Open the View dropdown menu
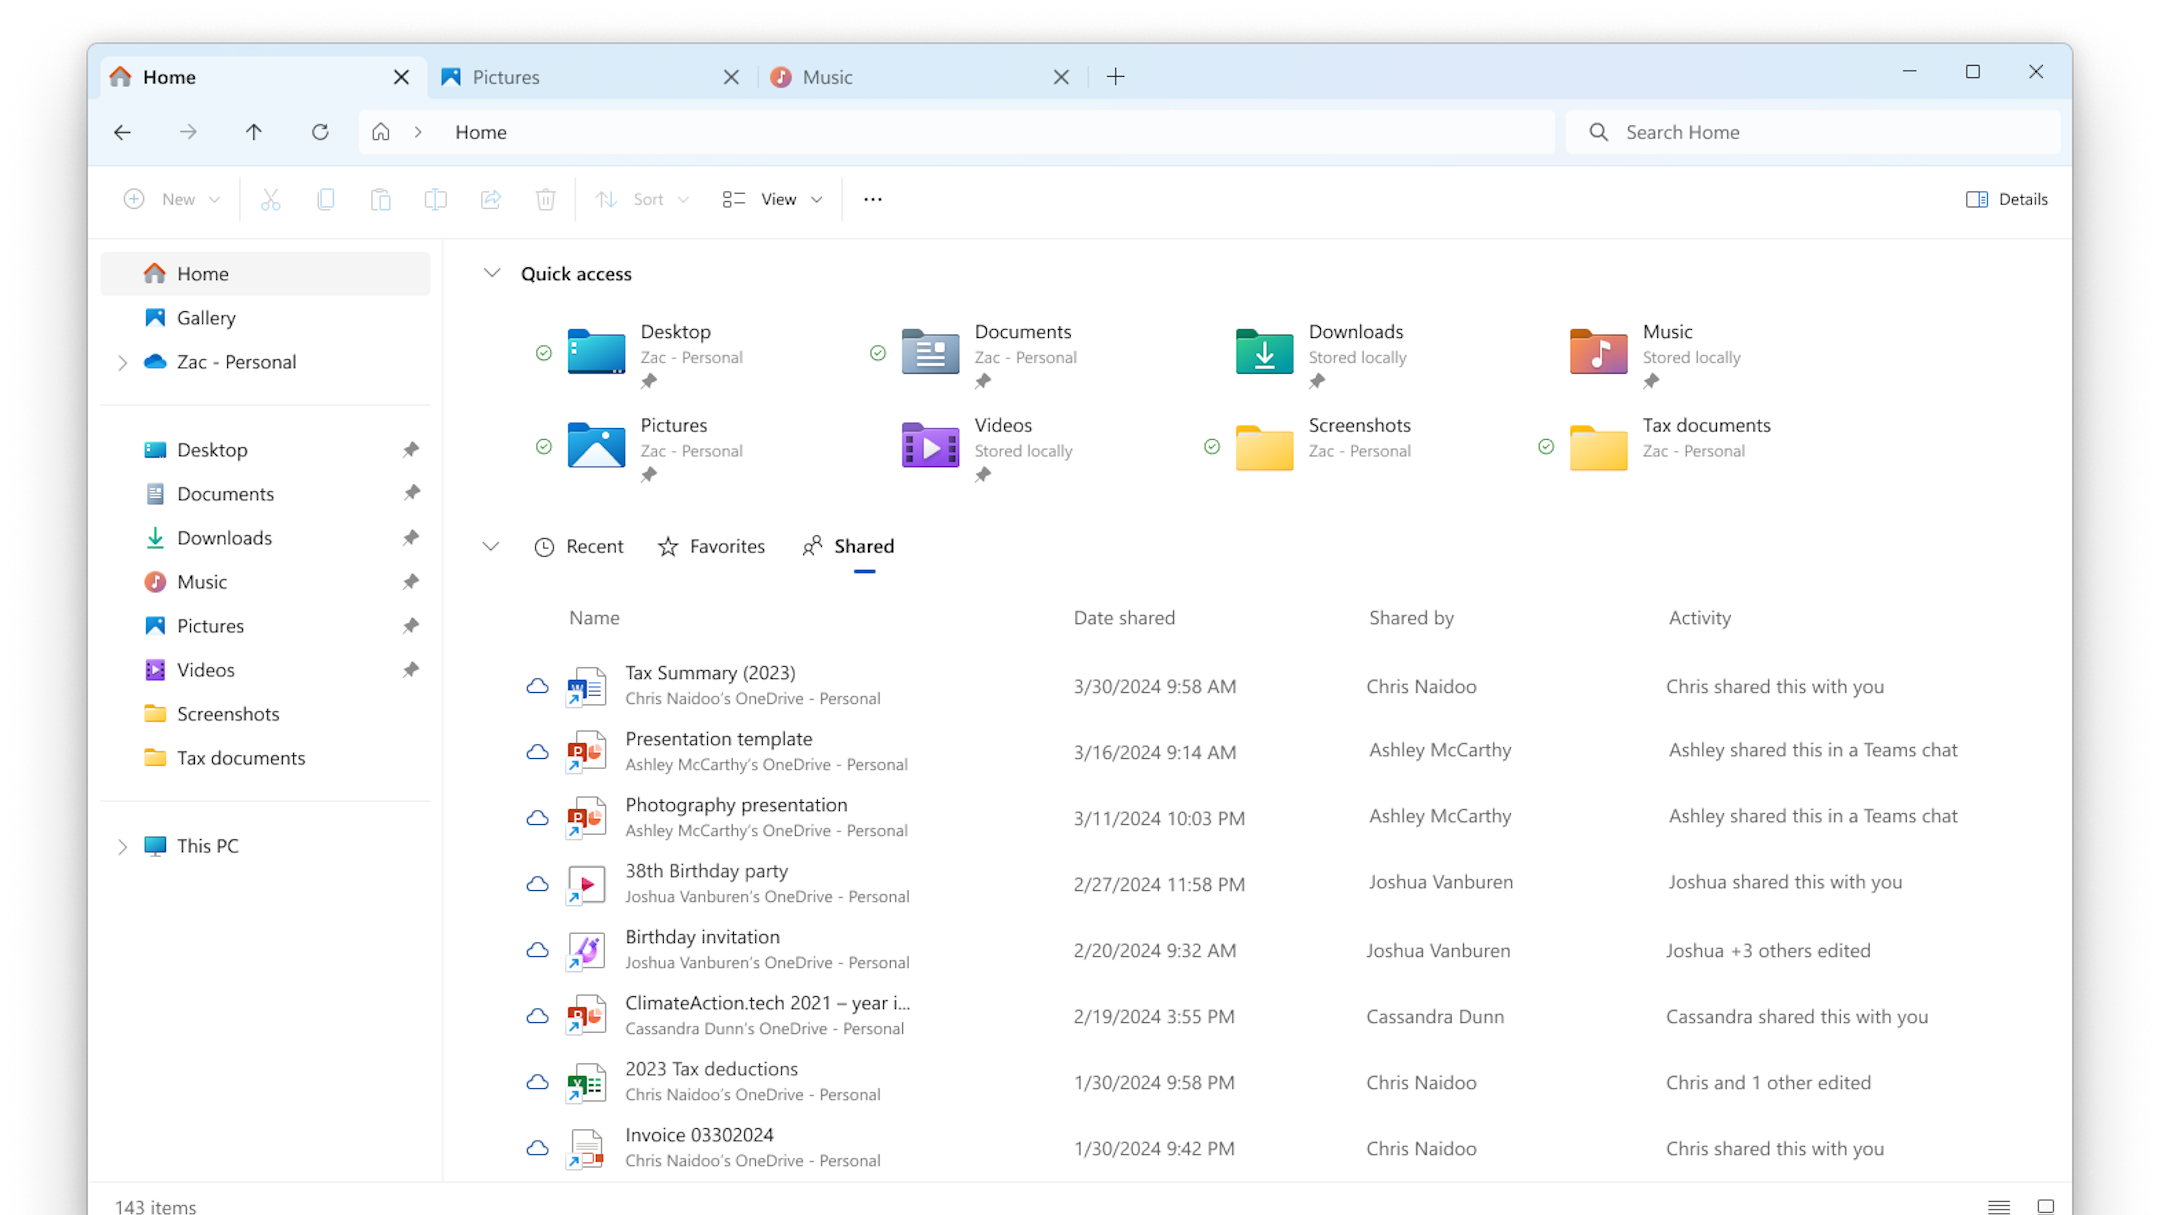 pos(774,199)
